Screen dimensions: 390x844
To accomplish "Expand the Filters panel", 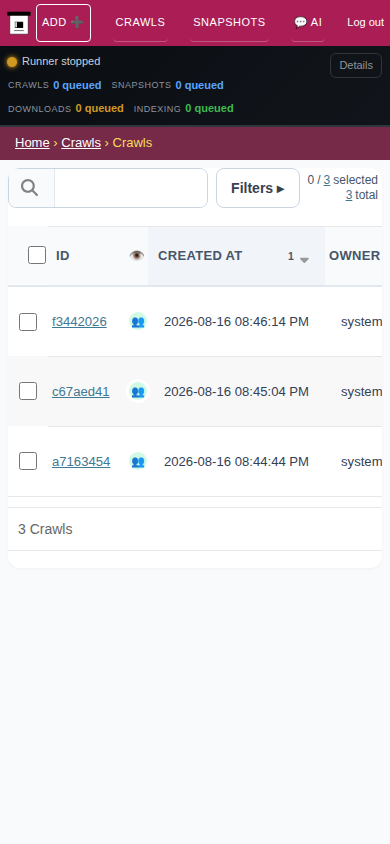I will pyautogui.click(x=258, y=188).
